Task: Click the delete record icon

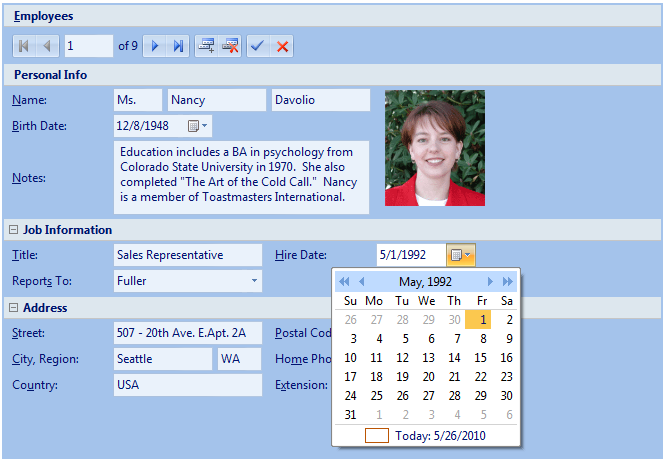Action: click(230, 46)
